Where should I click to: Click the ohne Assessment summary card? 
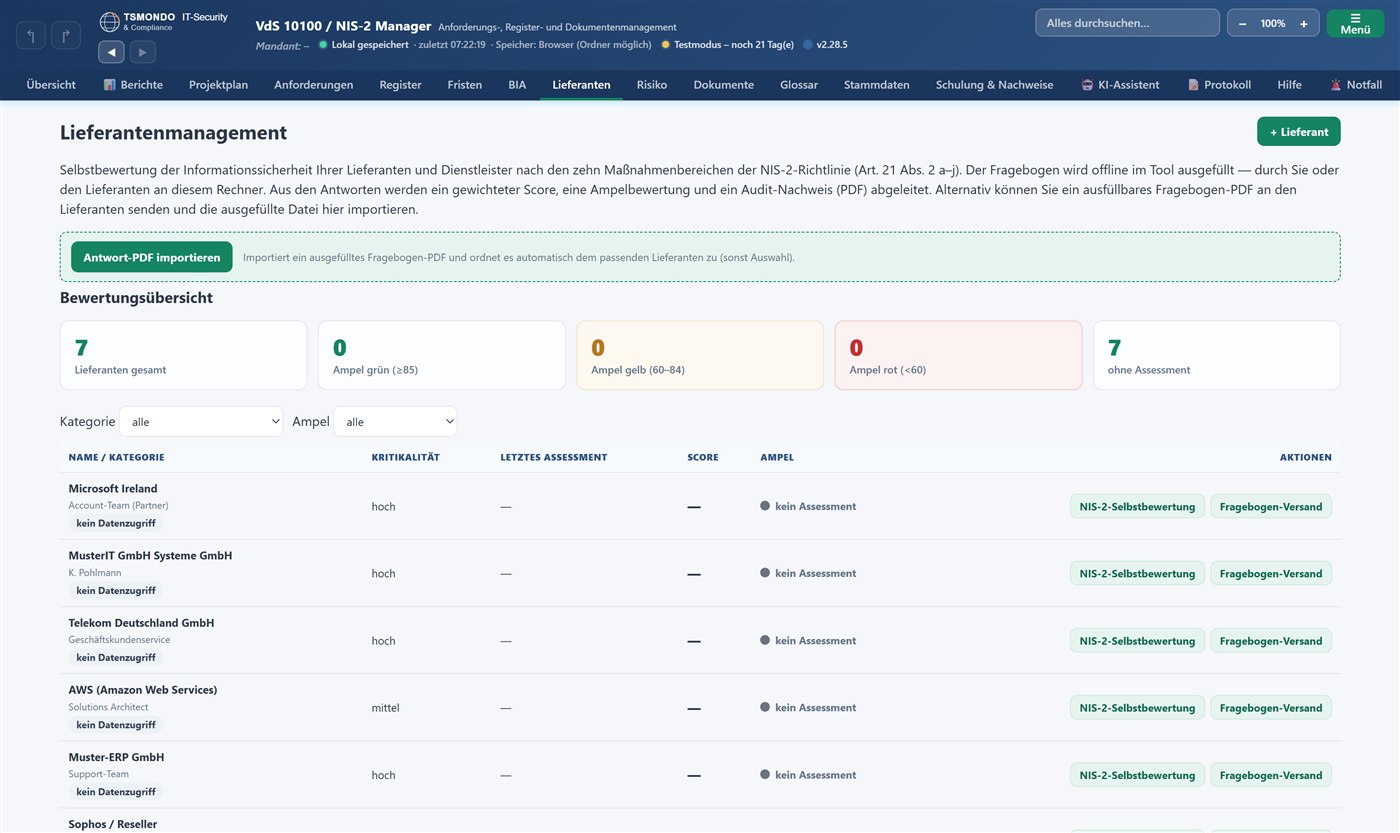click(1217, 355)
